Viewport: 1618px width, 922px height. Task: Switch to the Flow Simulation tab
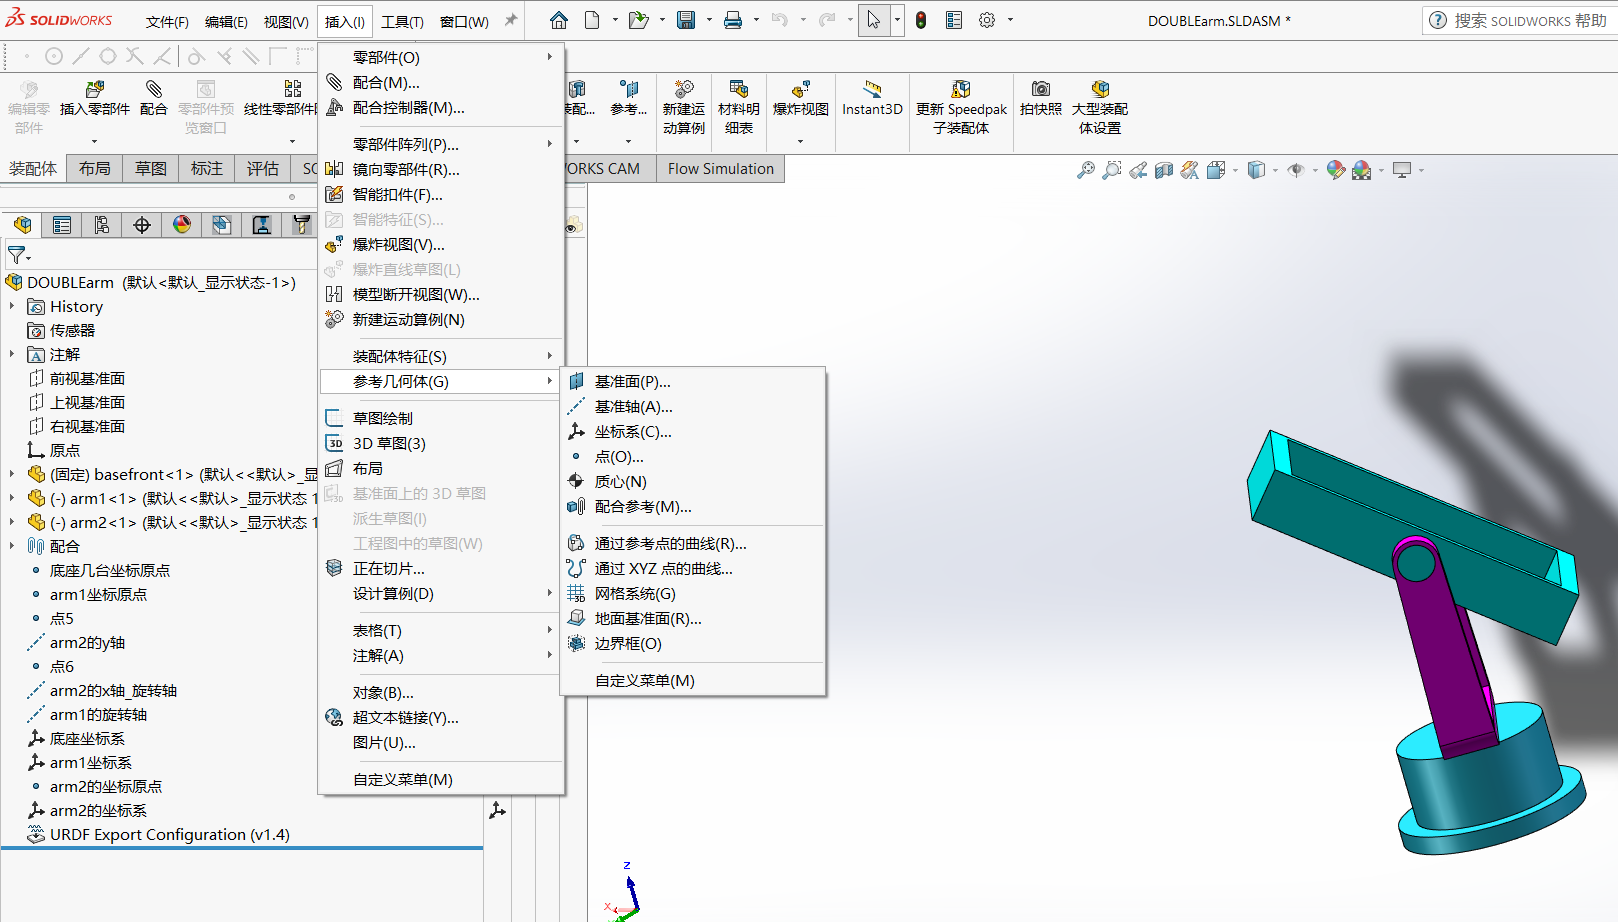click(x=720, y=168)
